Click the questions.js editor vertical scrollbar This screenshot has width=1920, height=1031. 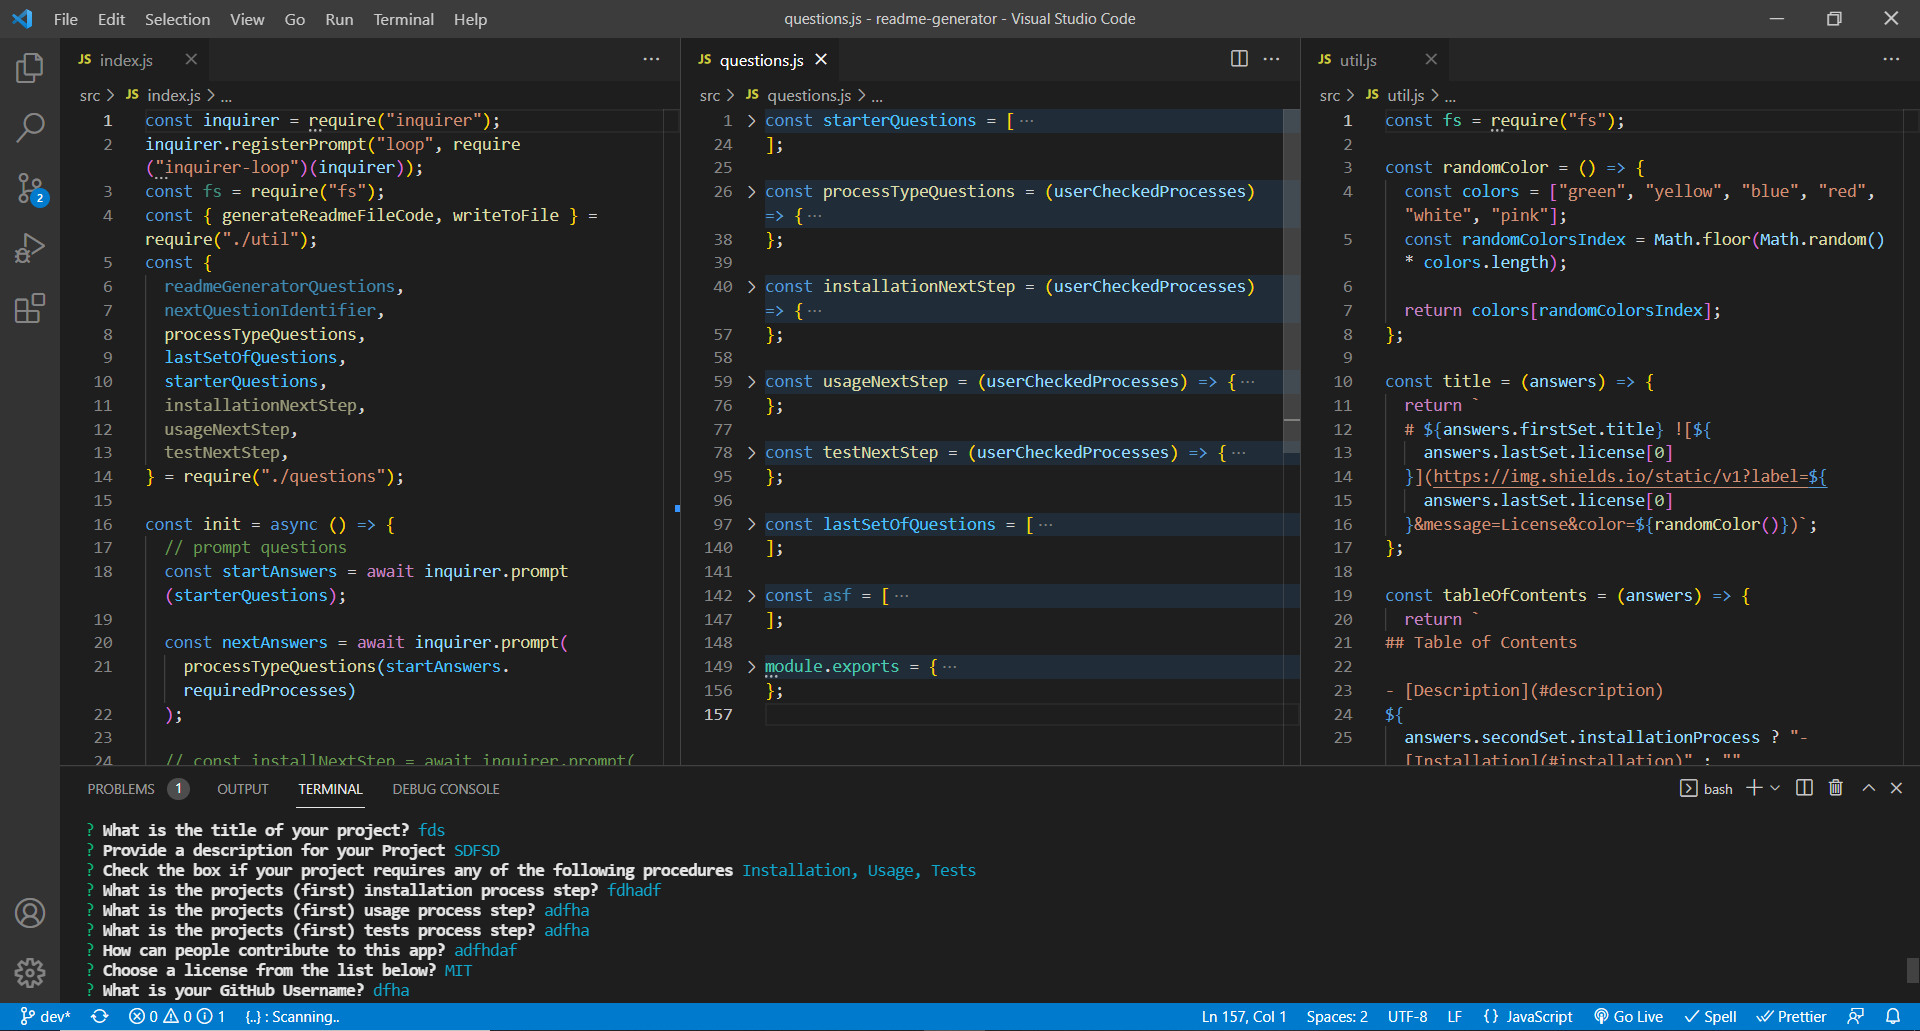click(x=1291, y=280)
